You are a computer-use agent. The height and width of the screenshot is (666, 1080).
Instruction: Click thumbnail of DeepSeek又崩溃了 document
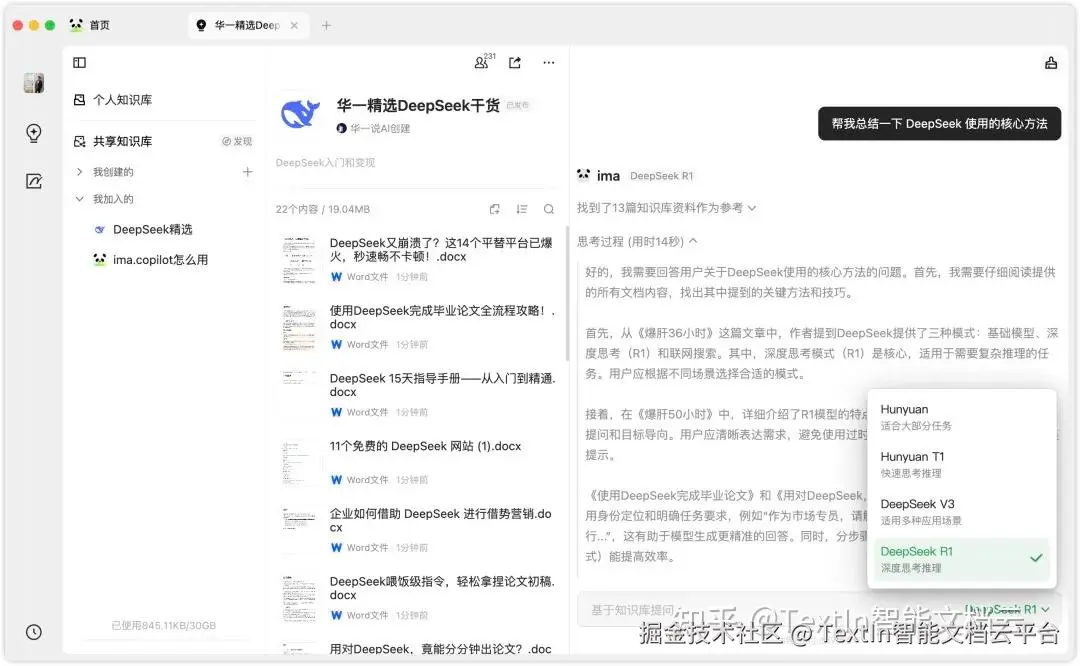(299, 260)
